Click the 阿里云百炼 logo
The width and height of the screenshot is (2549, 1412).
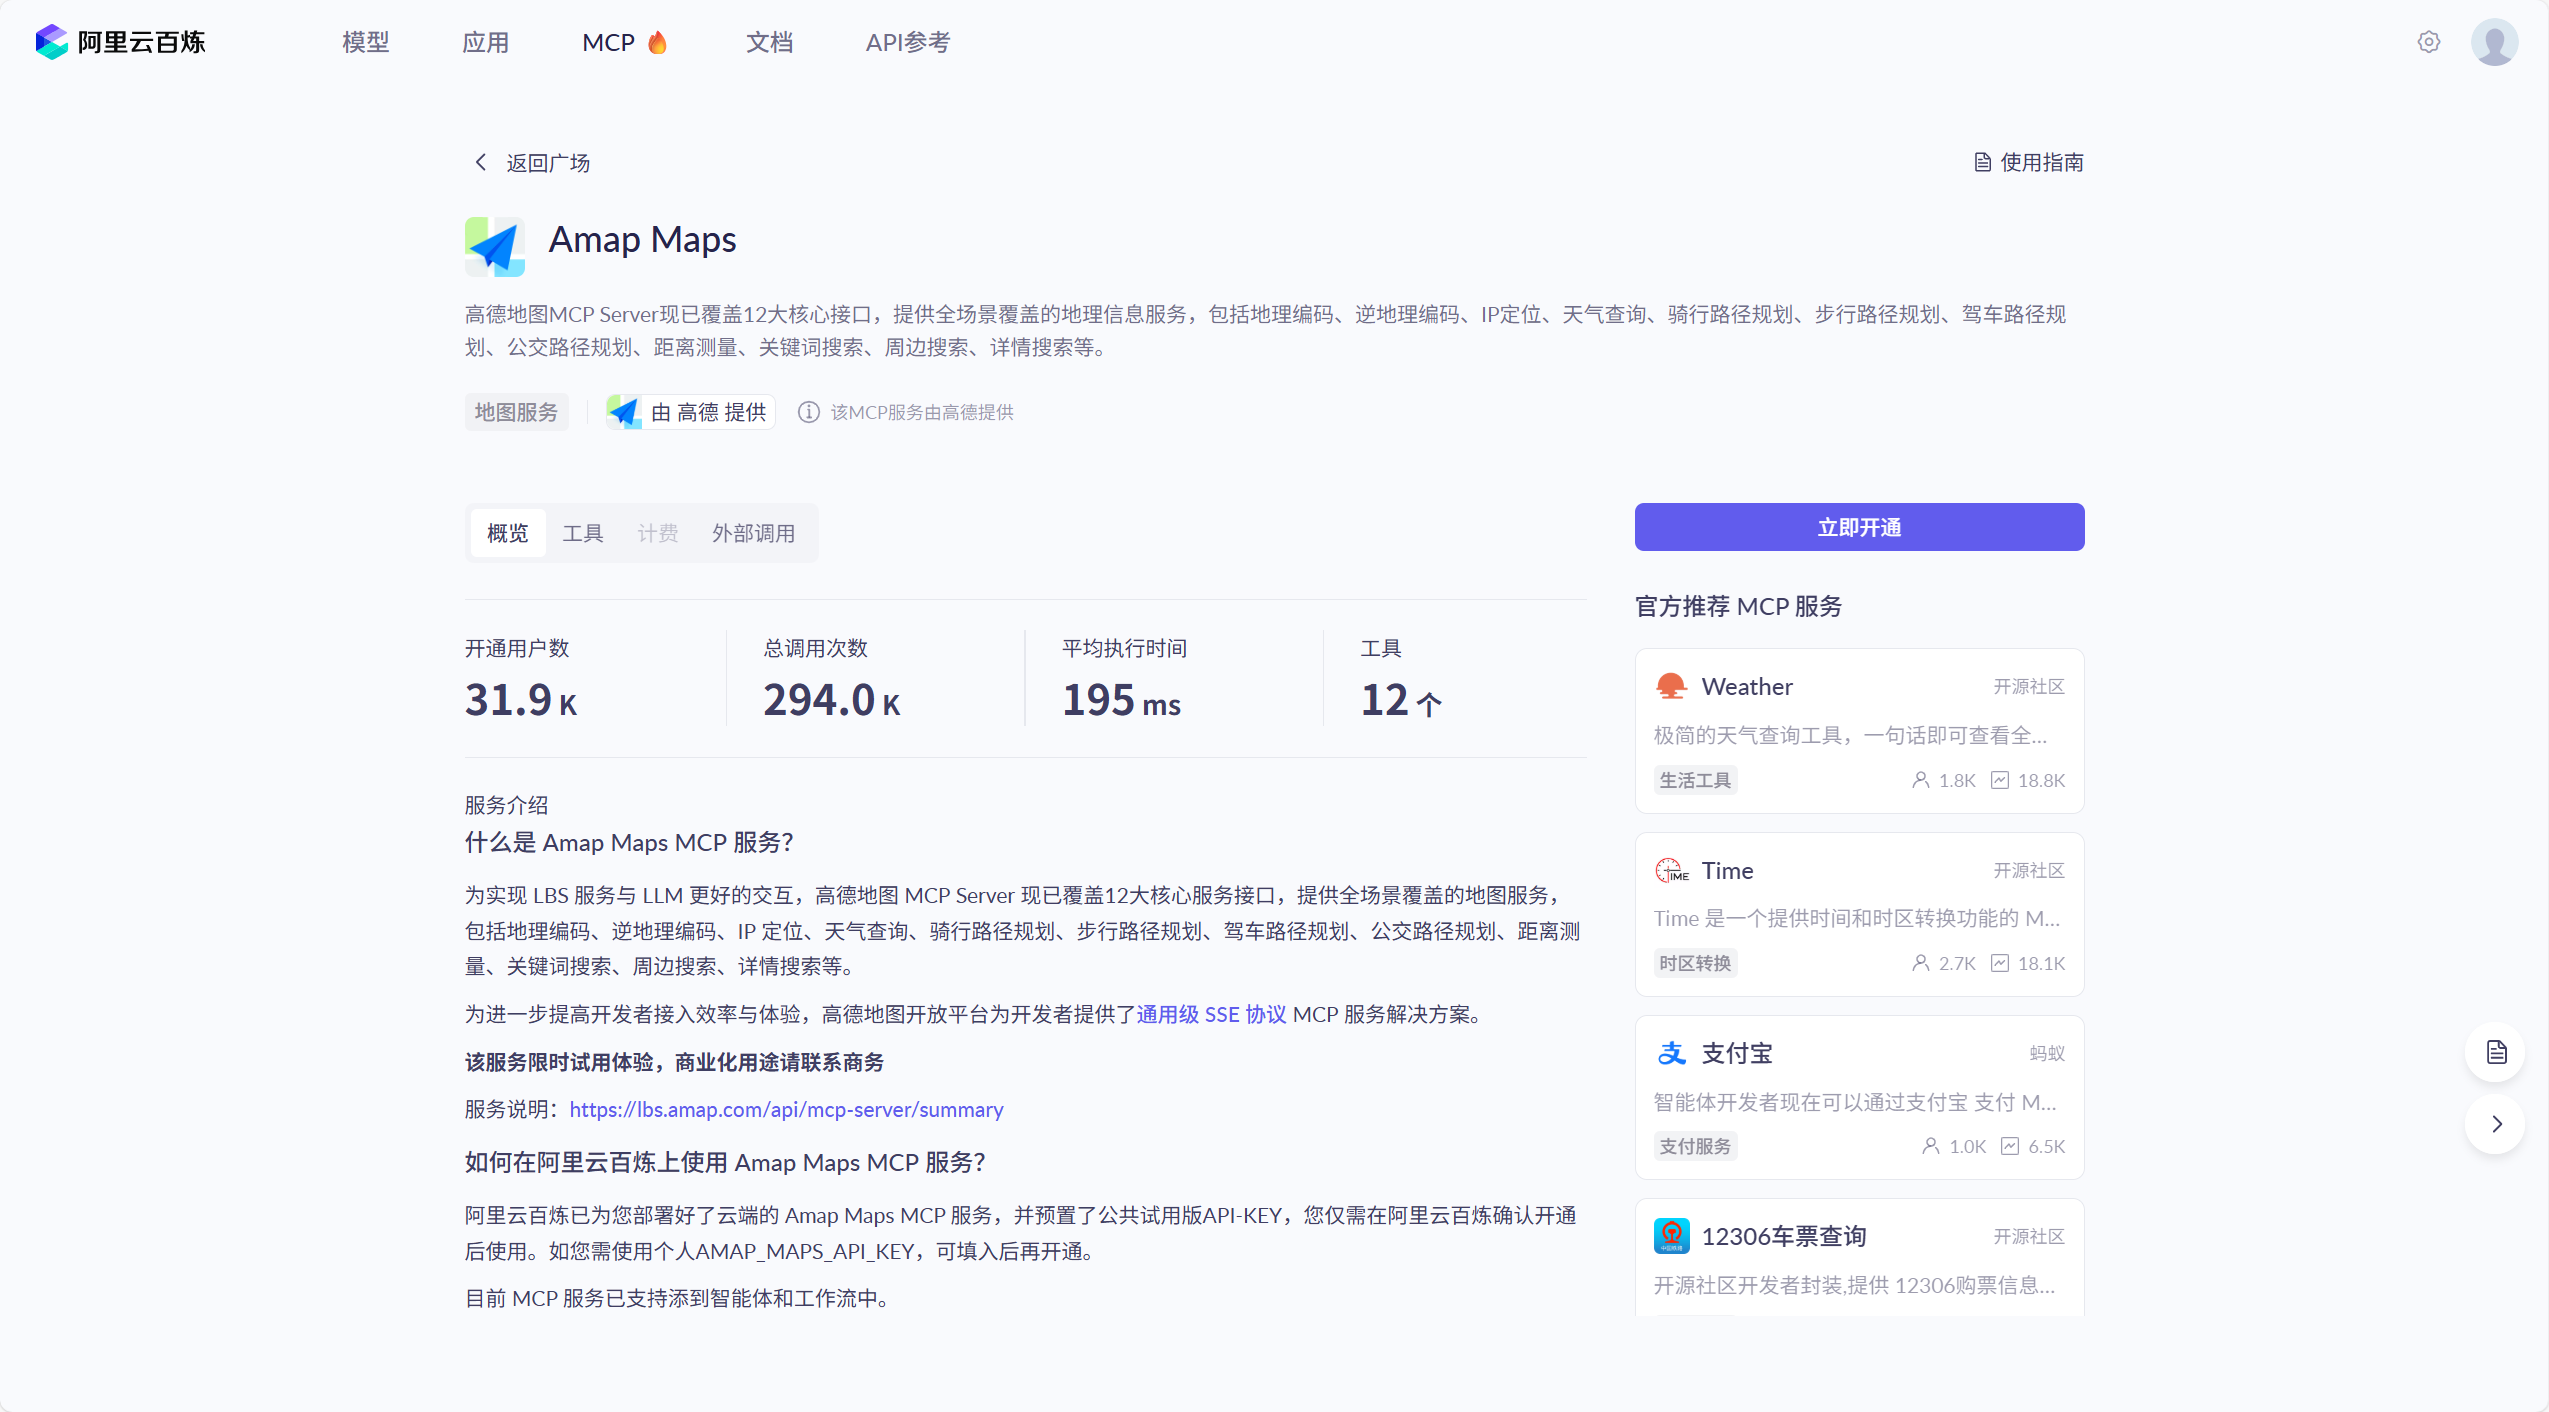click(x=120, y=42)
